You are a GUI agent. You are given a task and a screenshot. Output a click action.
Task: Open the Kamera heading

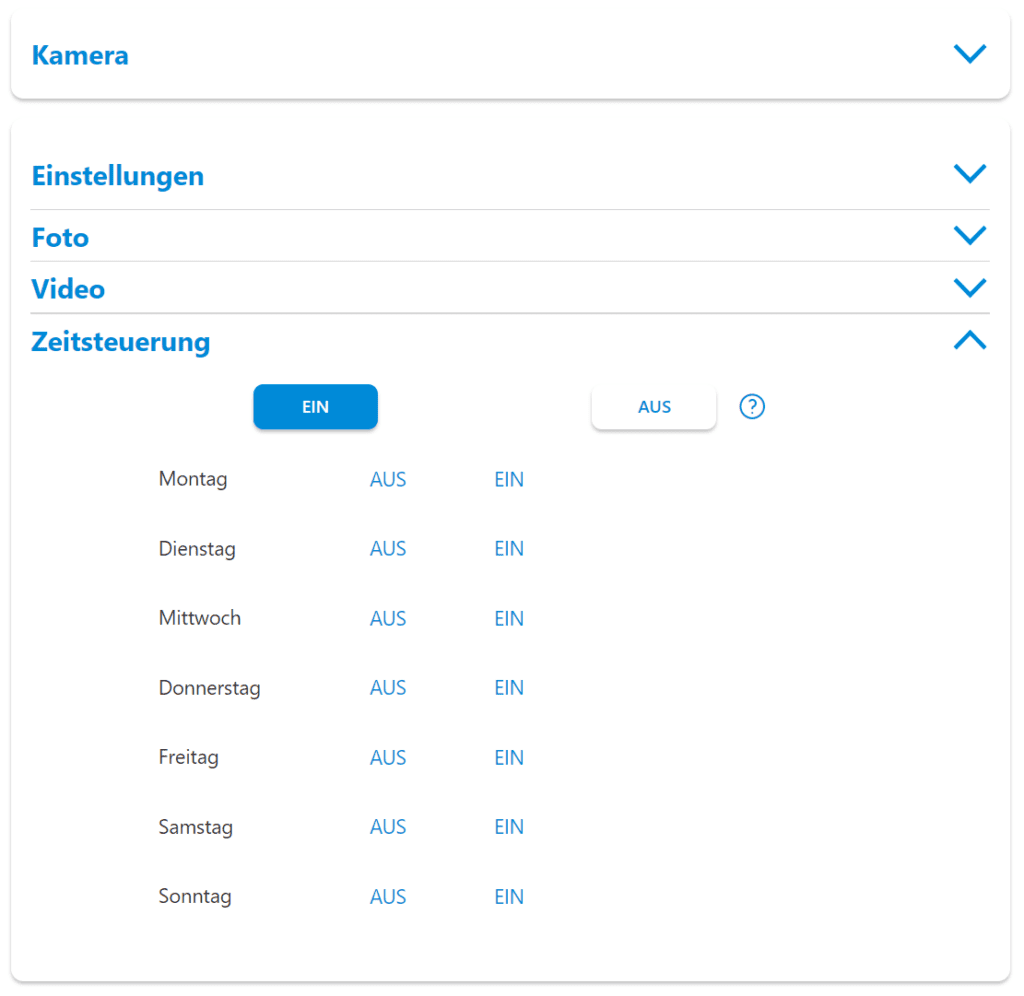(80, 56)
